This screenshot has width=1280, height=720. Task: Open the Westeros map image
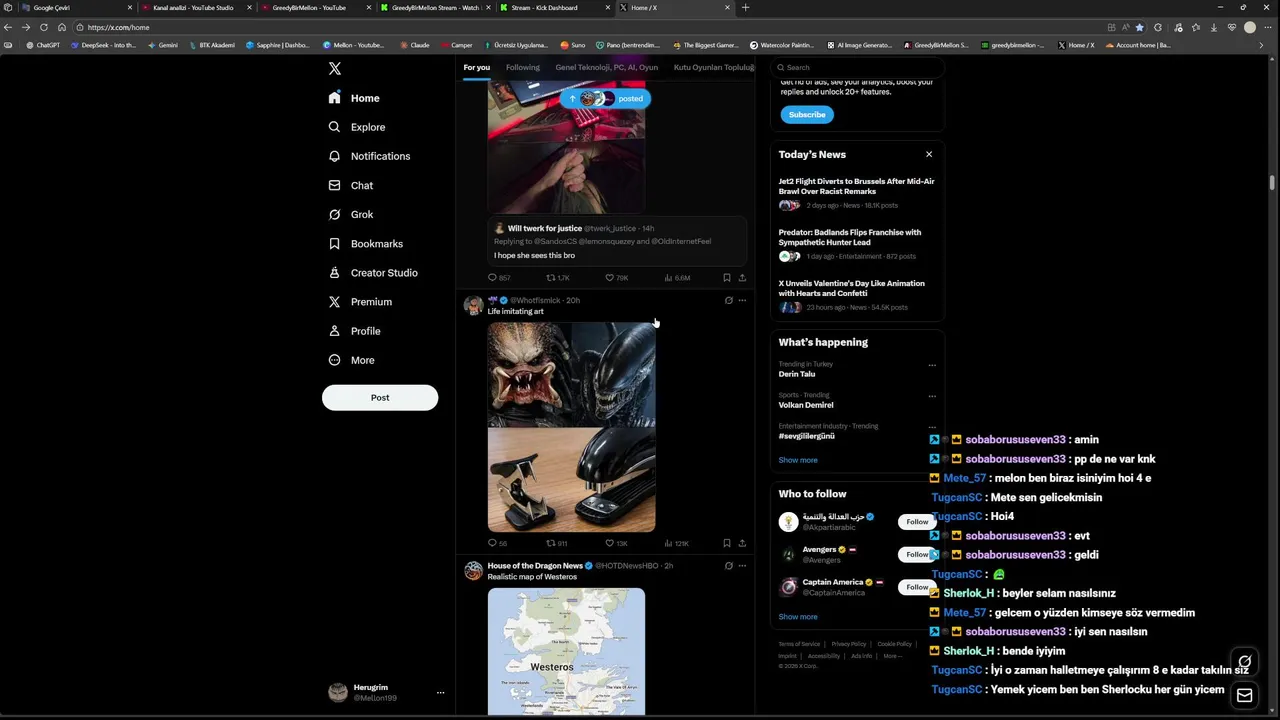click(x=566, y=652)
